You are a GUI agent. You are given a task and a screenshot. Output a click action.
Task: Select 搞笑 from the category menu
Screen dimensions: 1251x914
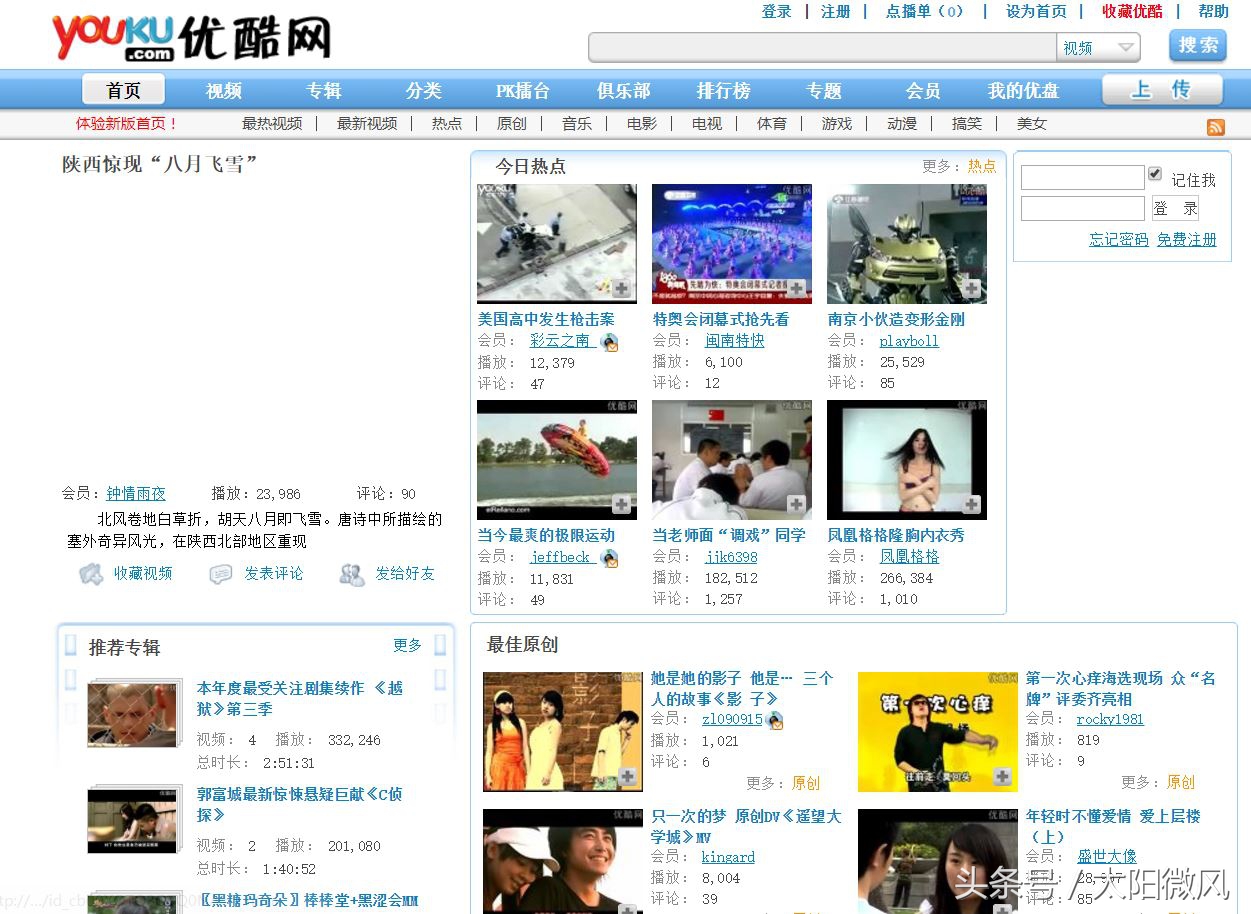[x=966, y=123]
